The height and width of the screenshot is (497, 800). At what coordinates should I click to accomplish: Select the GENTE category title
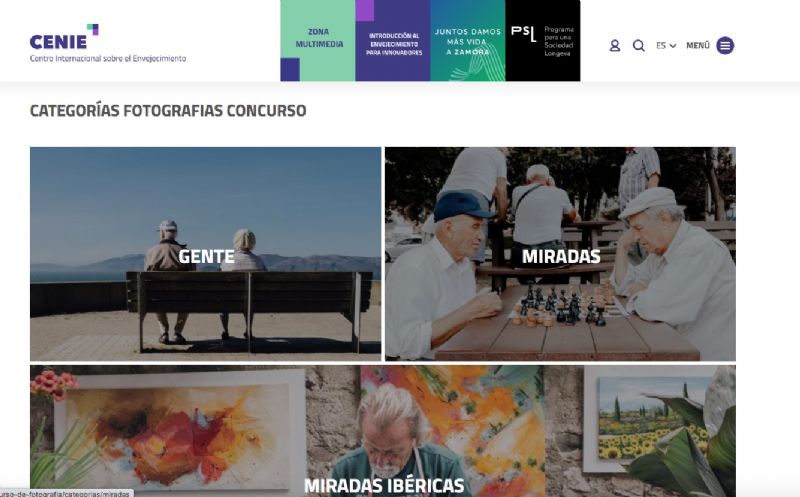pos(206,256)
